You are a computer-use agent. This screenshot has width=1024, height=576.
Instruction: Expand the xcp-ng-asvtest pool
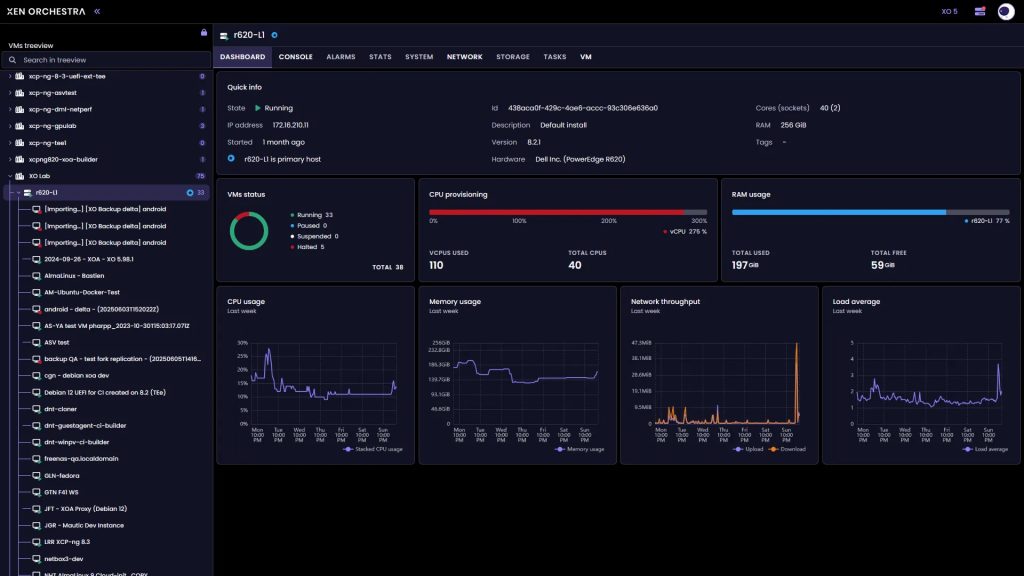pos(10,93)
